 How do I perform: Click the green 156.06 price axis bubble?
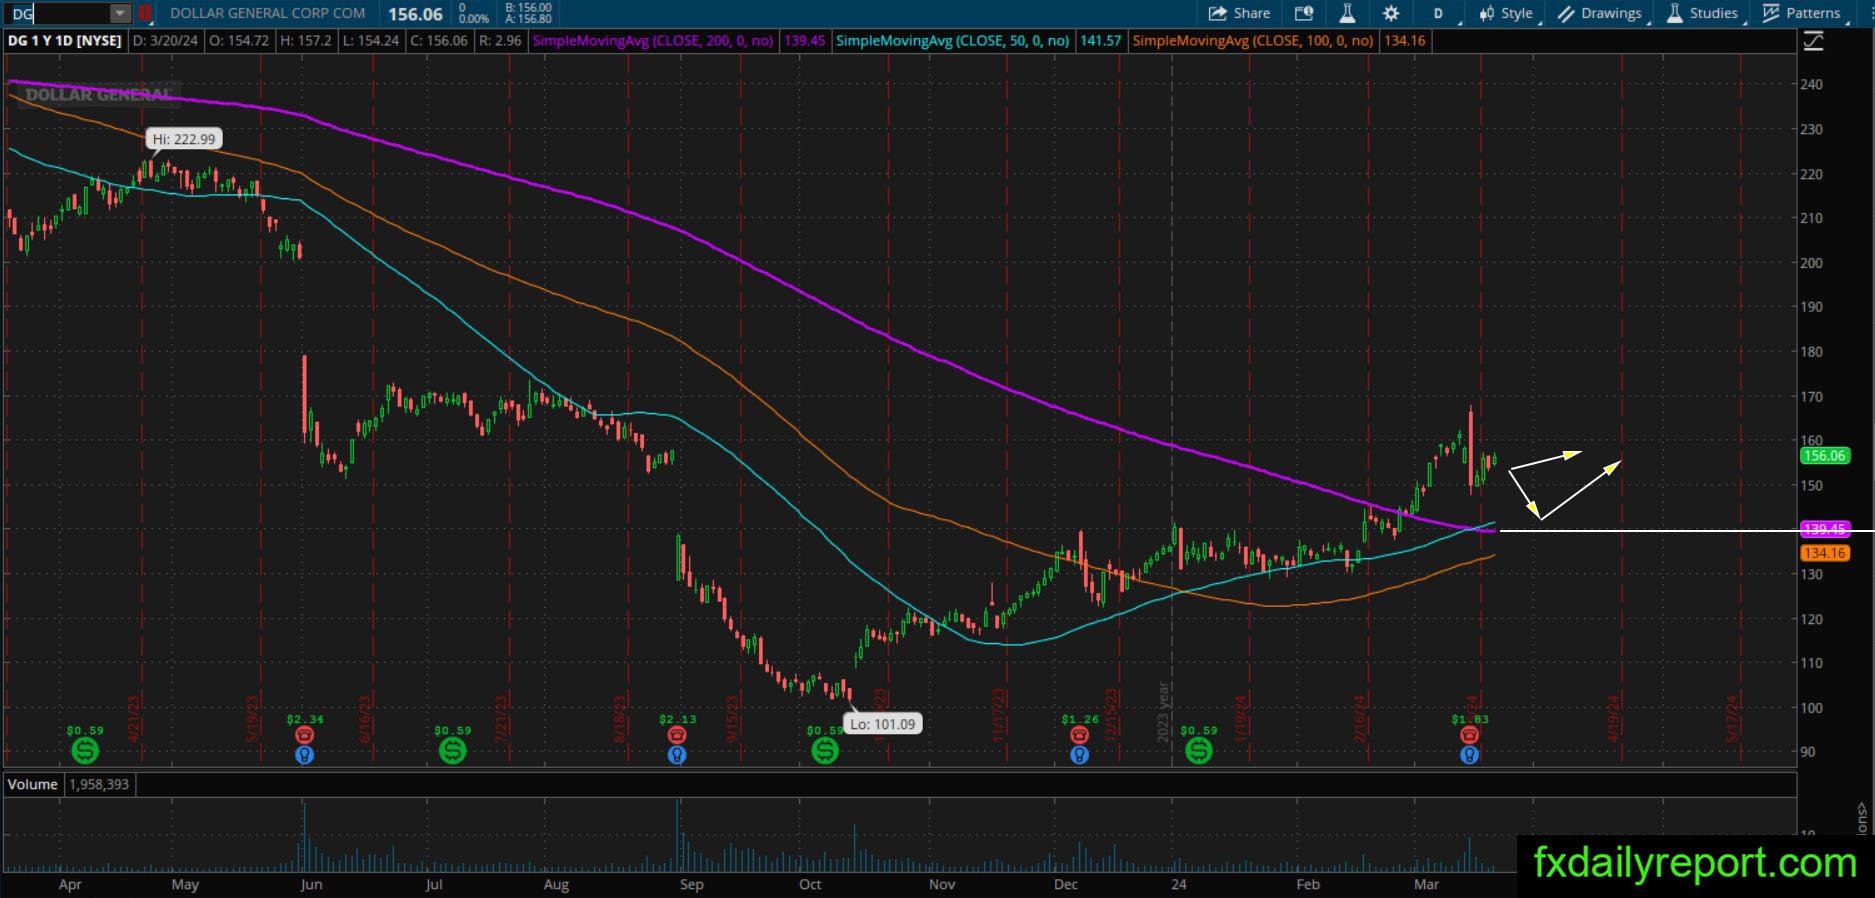(1823, 456)
